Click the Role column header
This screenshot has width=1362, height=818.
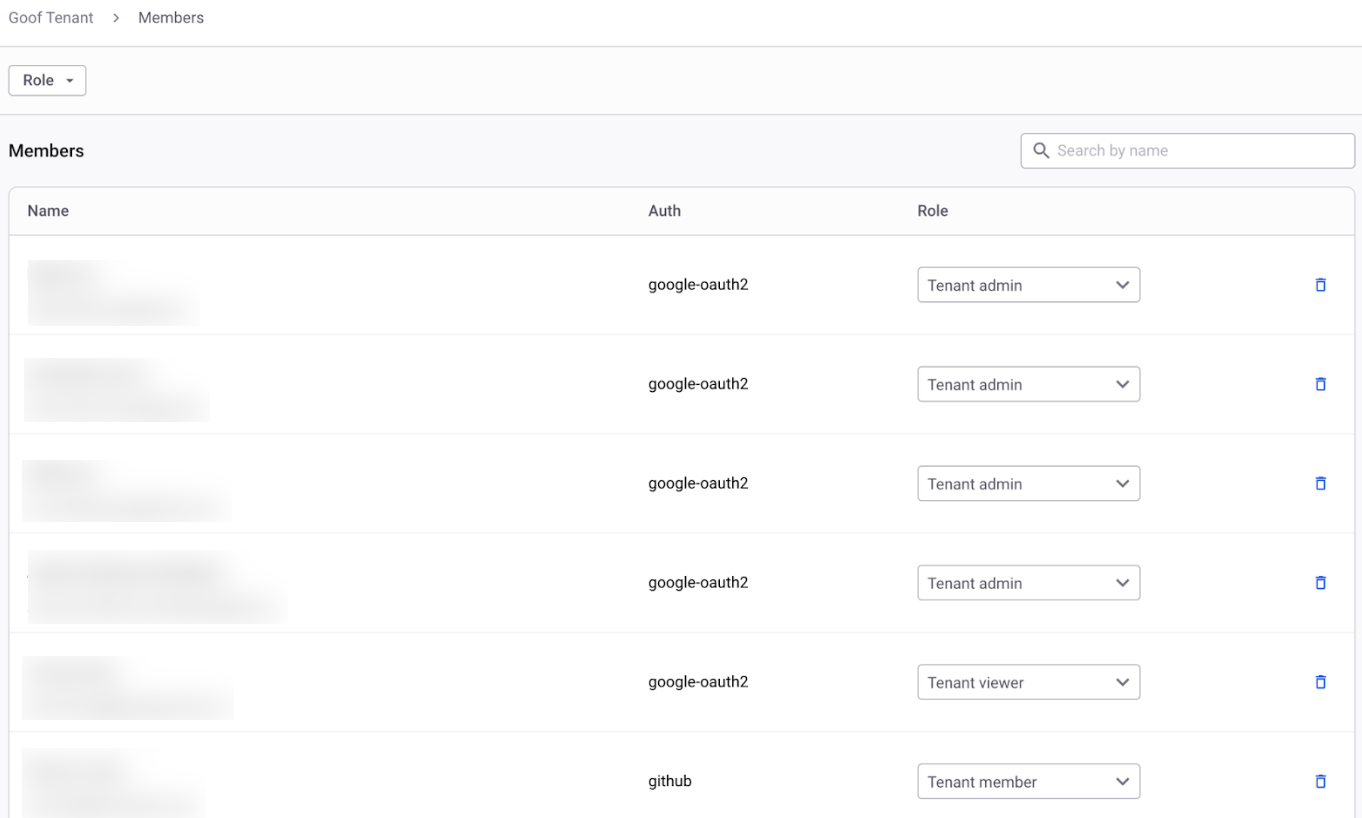[x=932, y=211]
